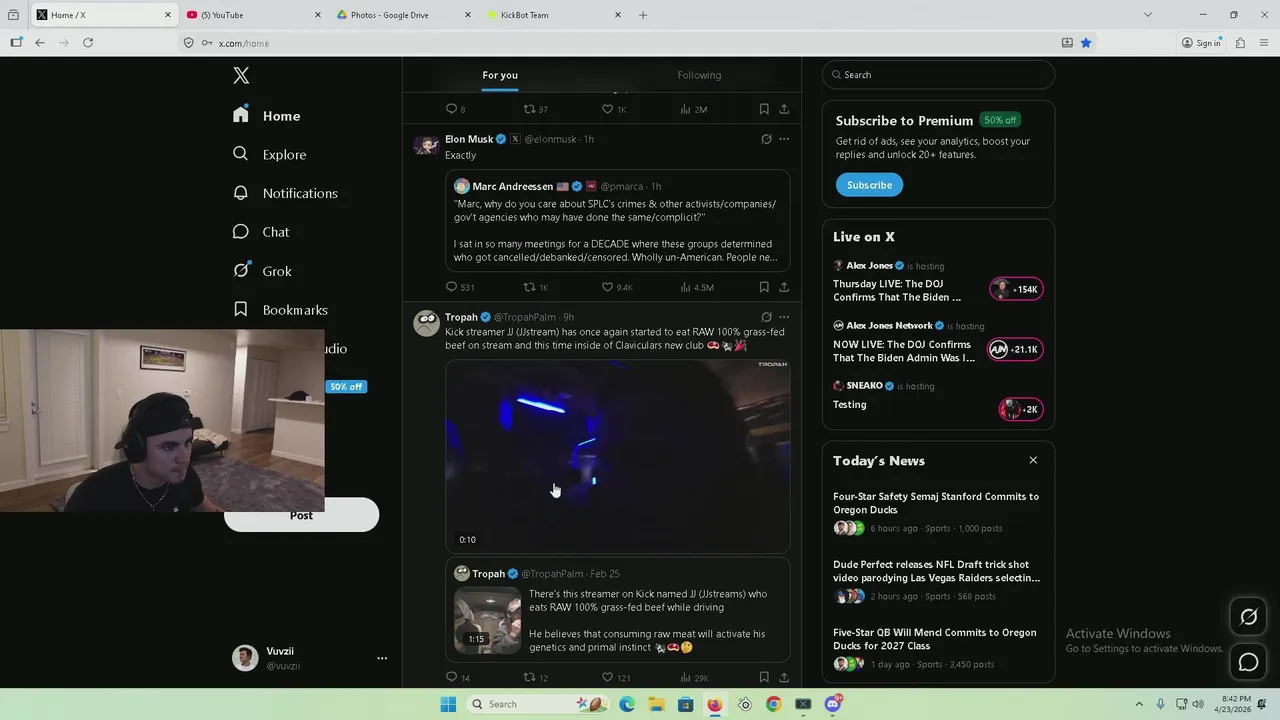Close the Today's News panel
The height and width of the screenshot is (720, 1280).
[1033, 460]
